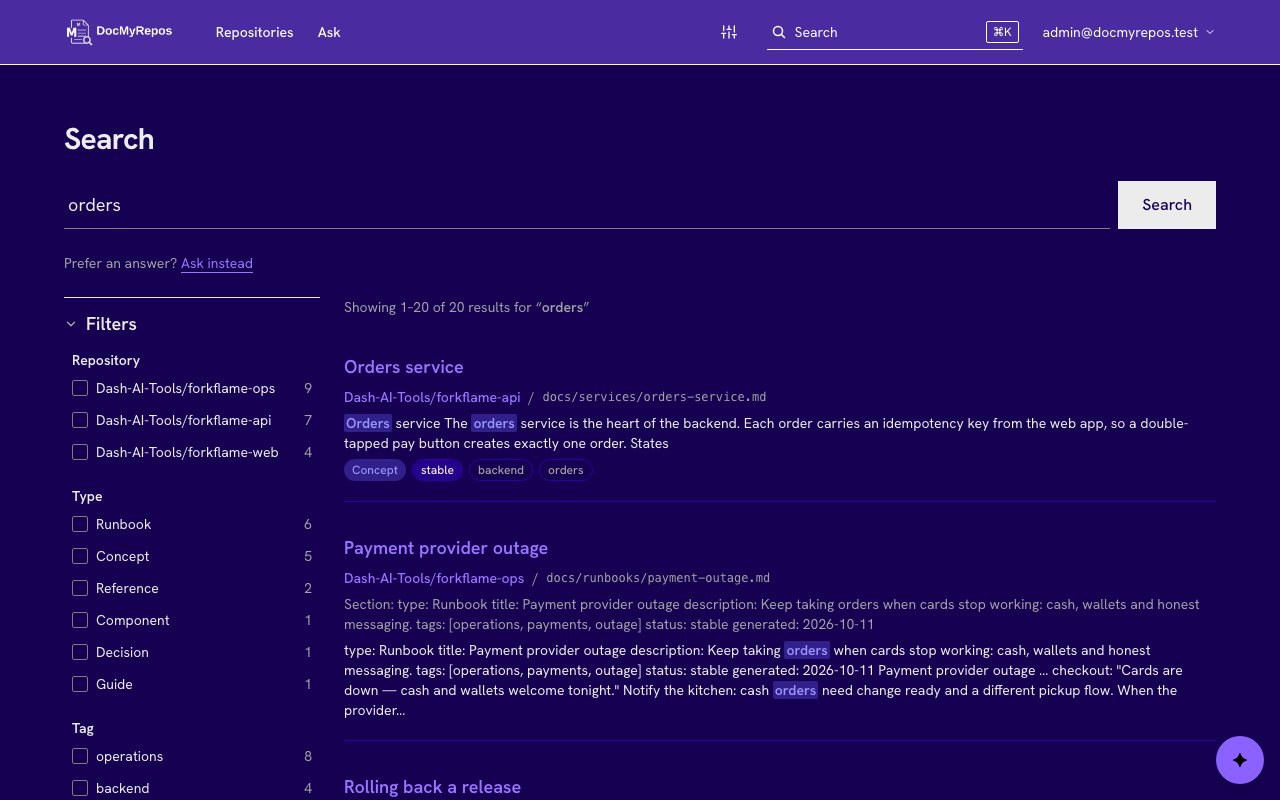Click the ⌘K shortcut badge

point(1002,32)
